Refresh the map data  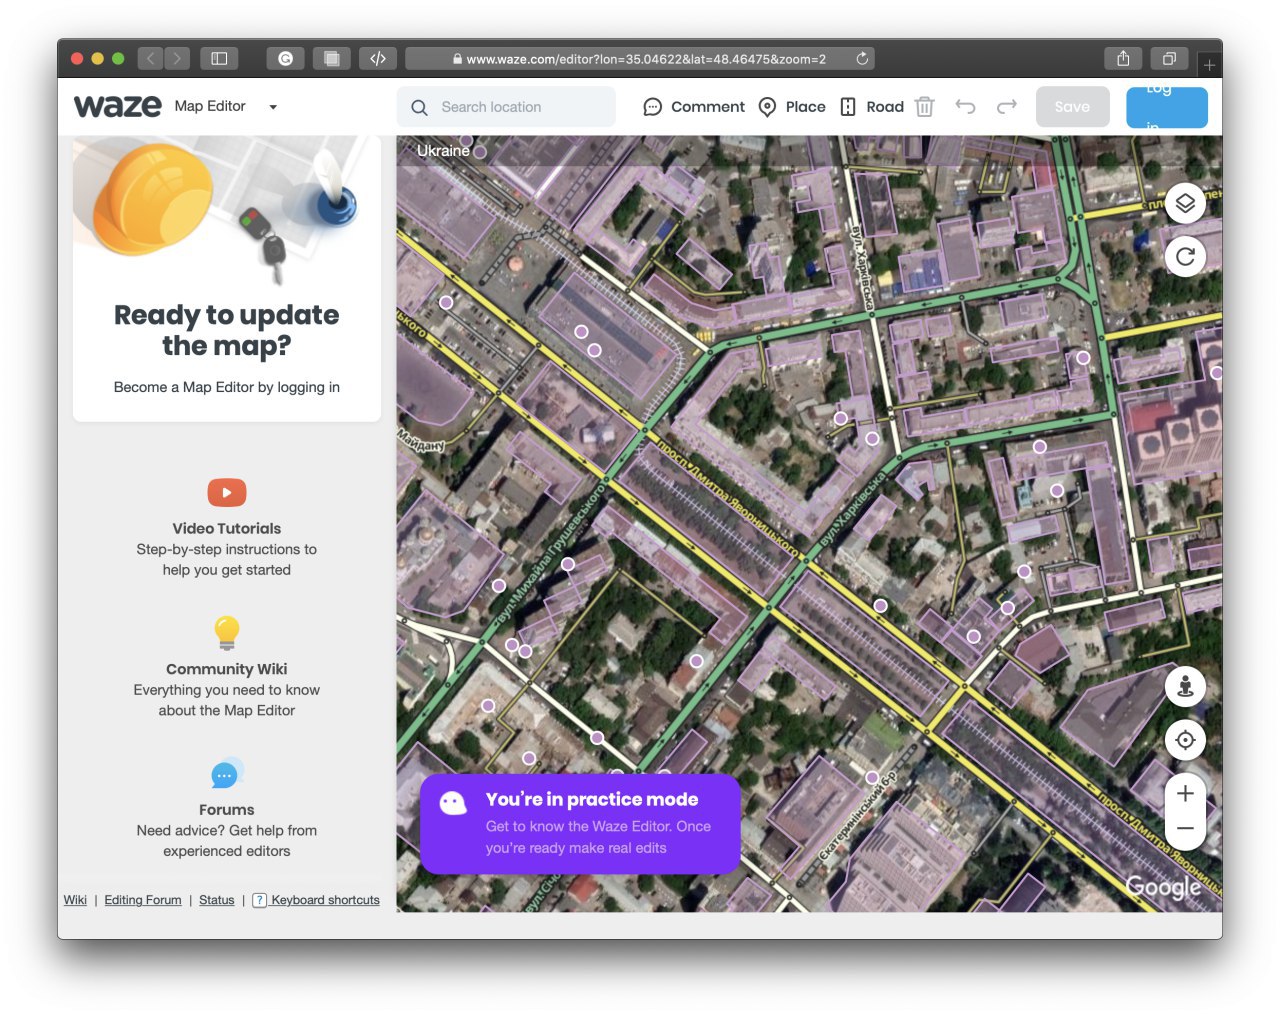coord(1185,257)
